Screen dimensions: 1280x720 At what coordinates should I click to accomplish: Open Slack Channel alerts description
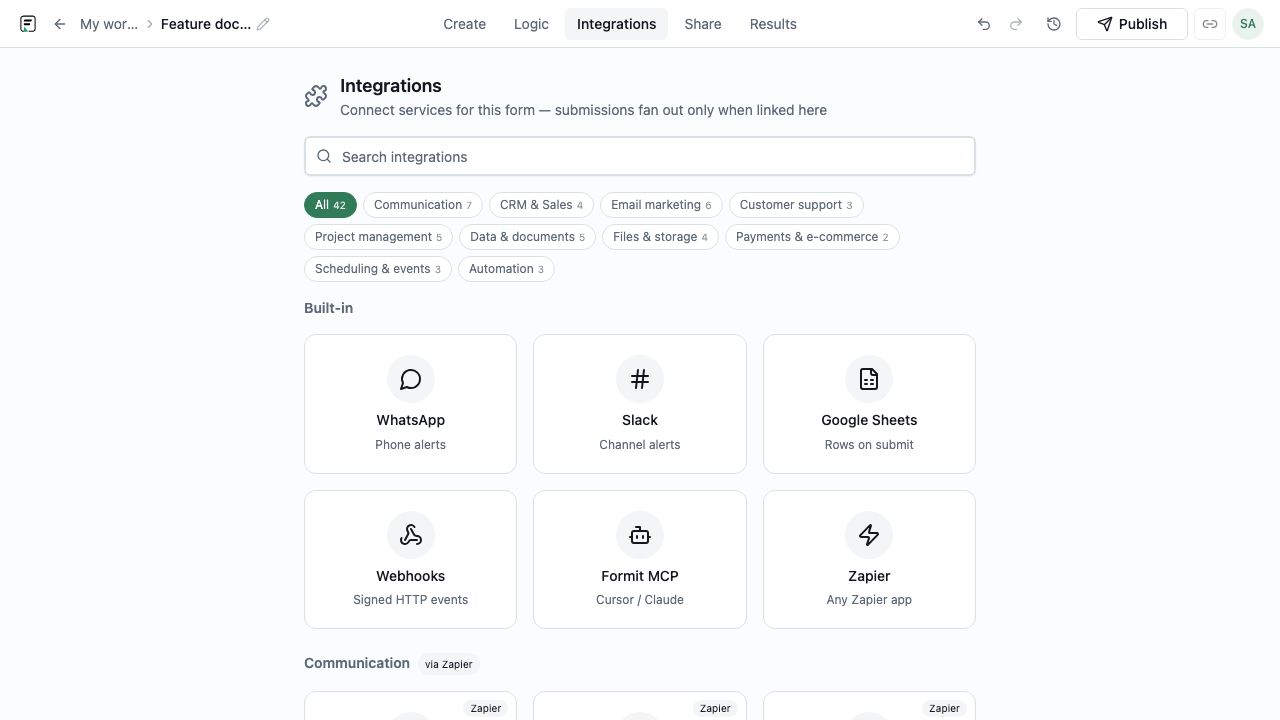[x=640, y=445]
